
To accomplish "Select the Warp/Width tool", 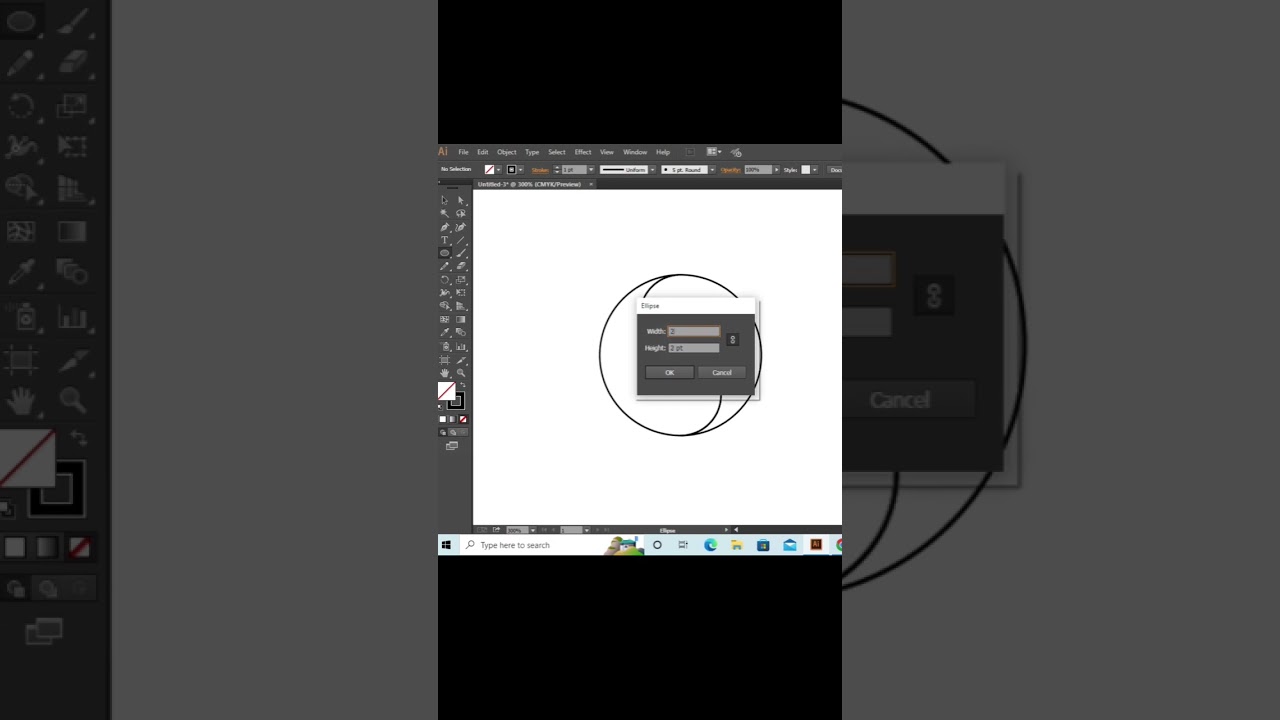I will (445, 293).
